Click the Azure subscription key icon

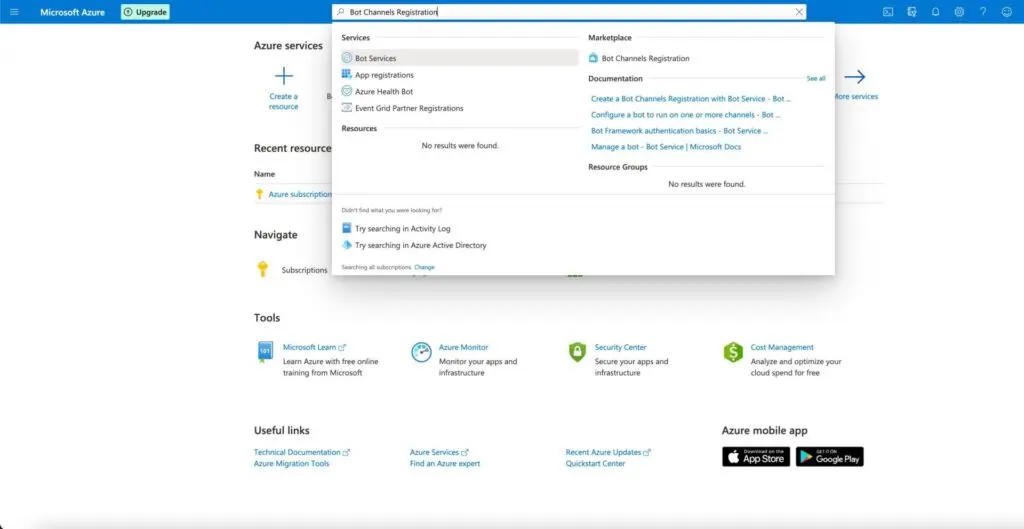point(259,194)
